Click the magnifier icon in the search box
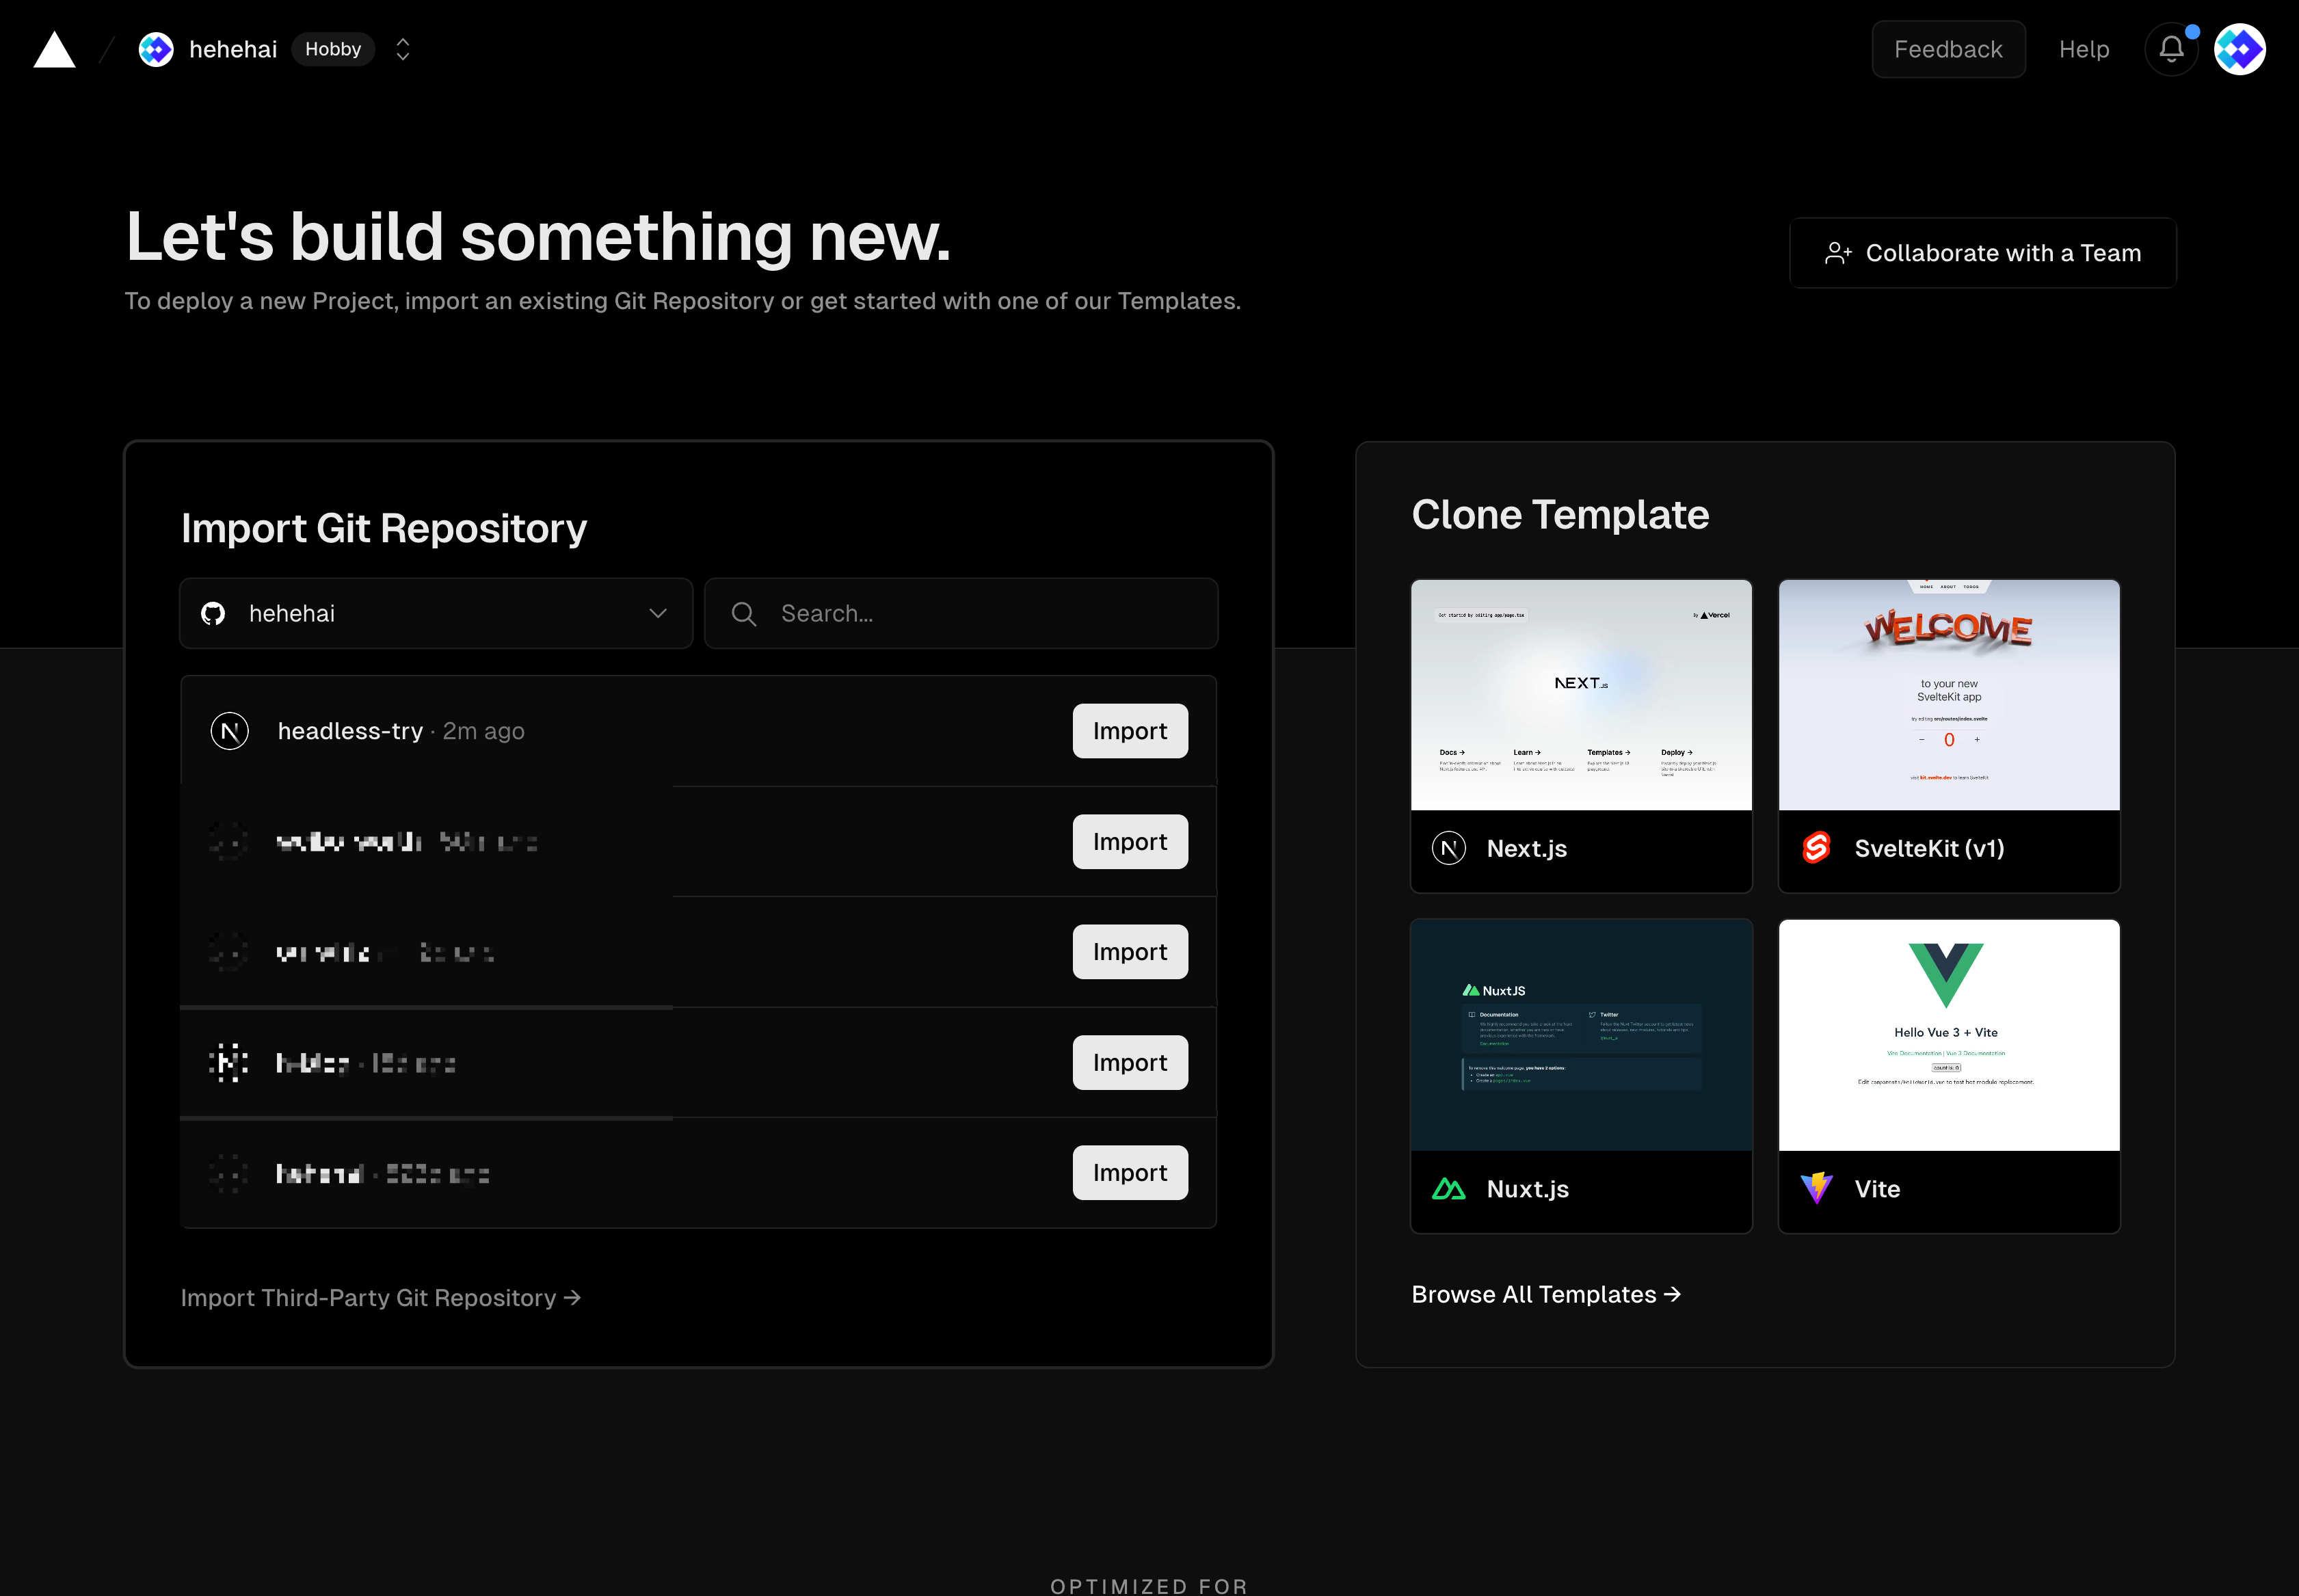Viewport: 2299px width, 1596px height. (x=744, y=613)
